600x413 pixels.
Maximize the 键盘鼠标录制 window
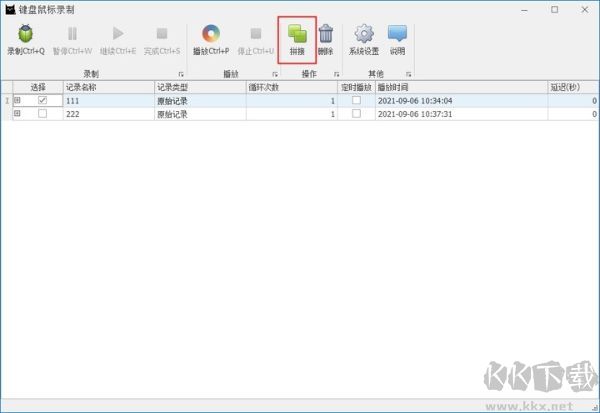pos(554,10)
